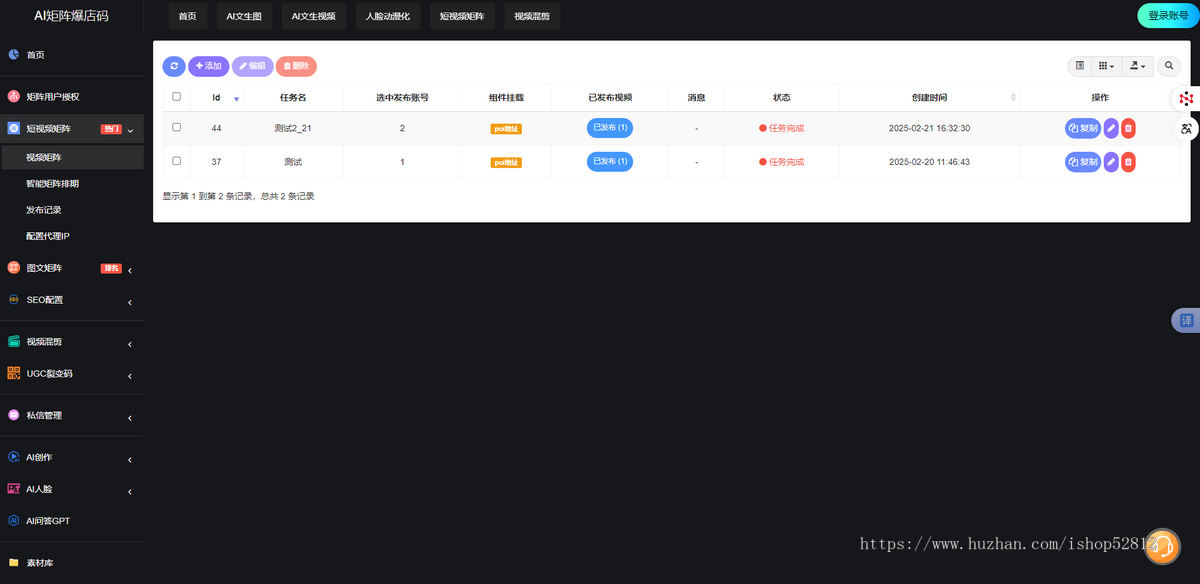Check the checkbox for row Id 37
This screenshot has width=1200, height=584.
point(177,161)
